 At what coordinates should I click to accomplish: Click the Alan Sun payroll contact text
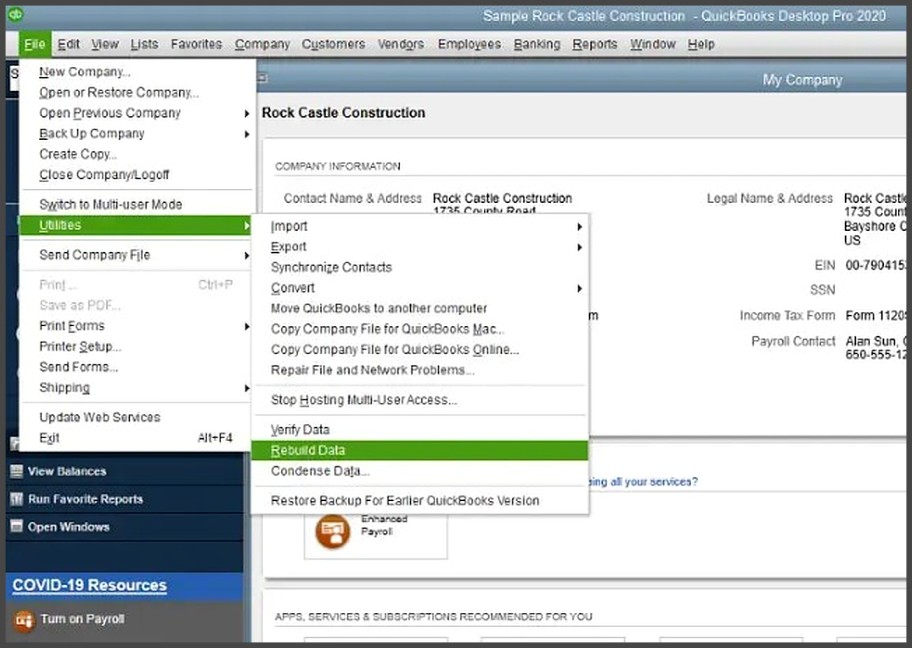875,341
